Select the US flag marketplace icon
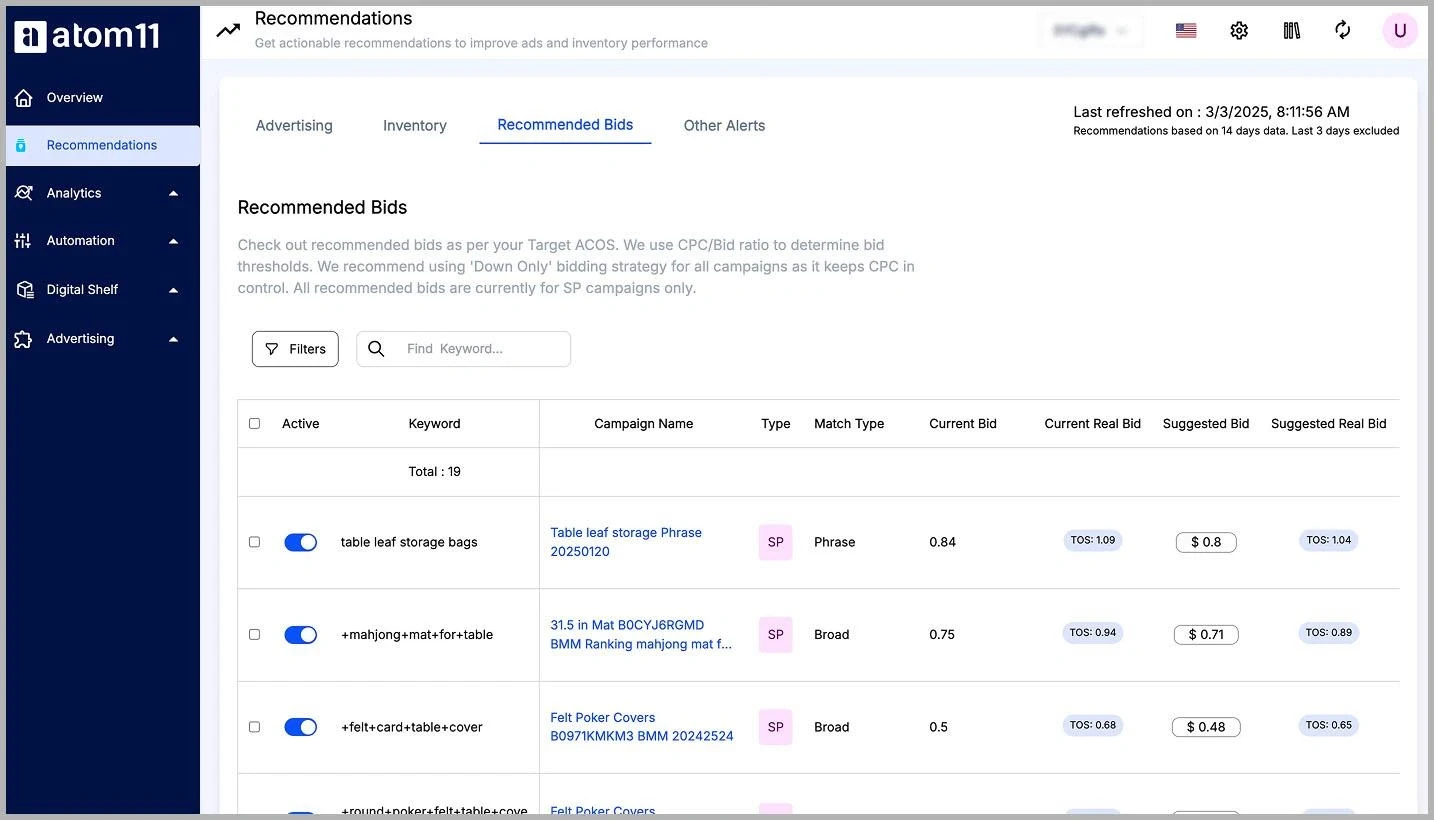The image size is (1434, 820). click(x=1186, y=31)
